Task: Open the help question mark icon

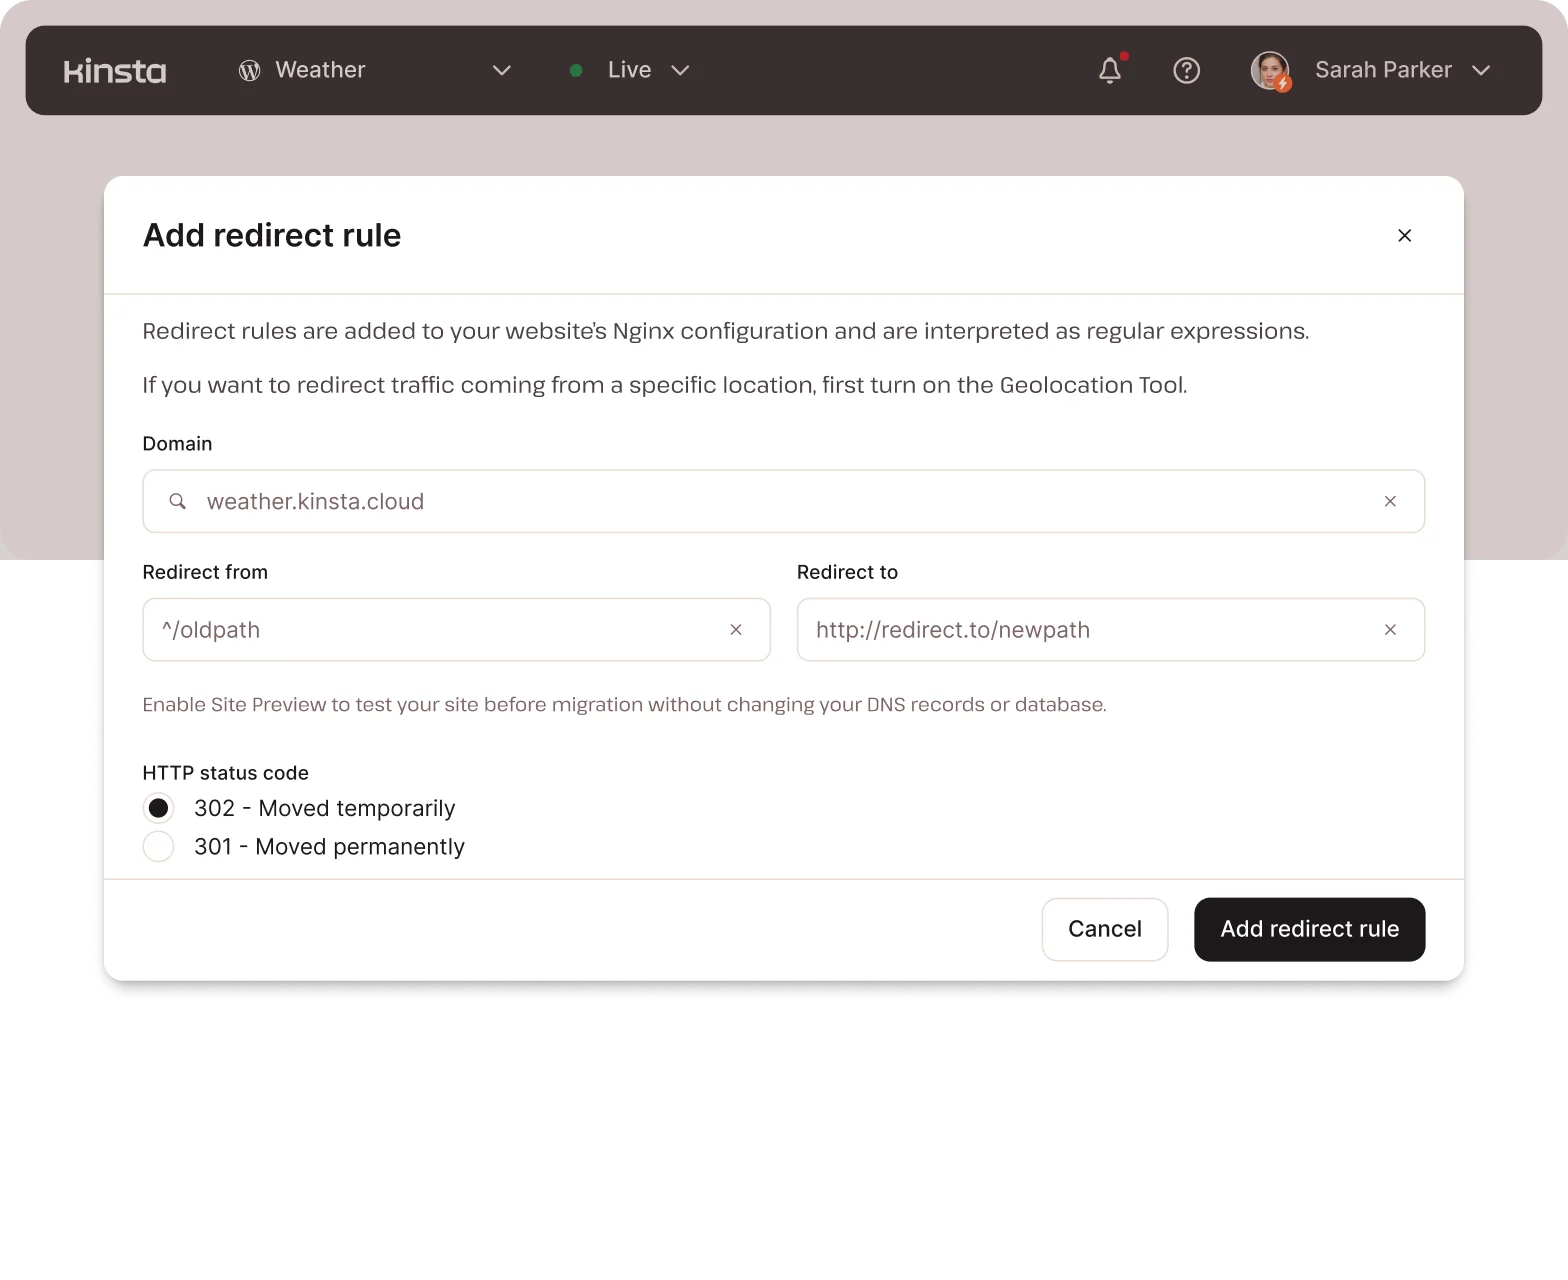Action: point(1186,71)
